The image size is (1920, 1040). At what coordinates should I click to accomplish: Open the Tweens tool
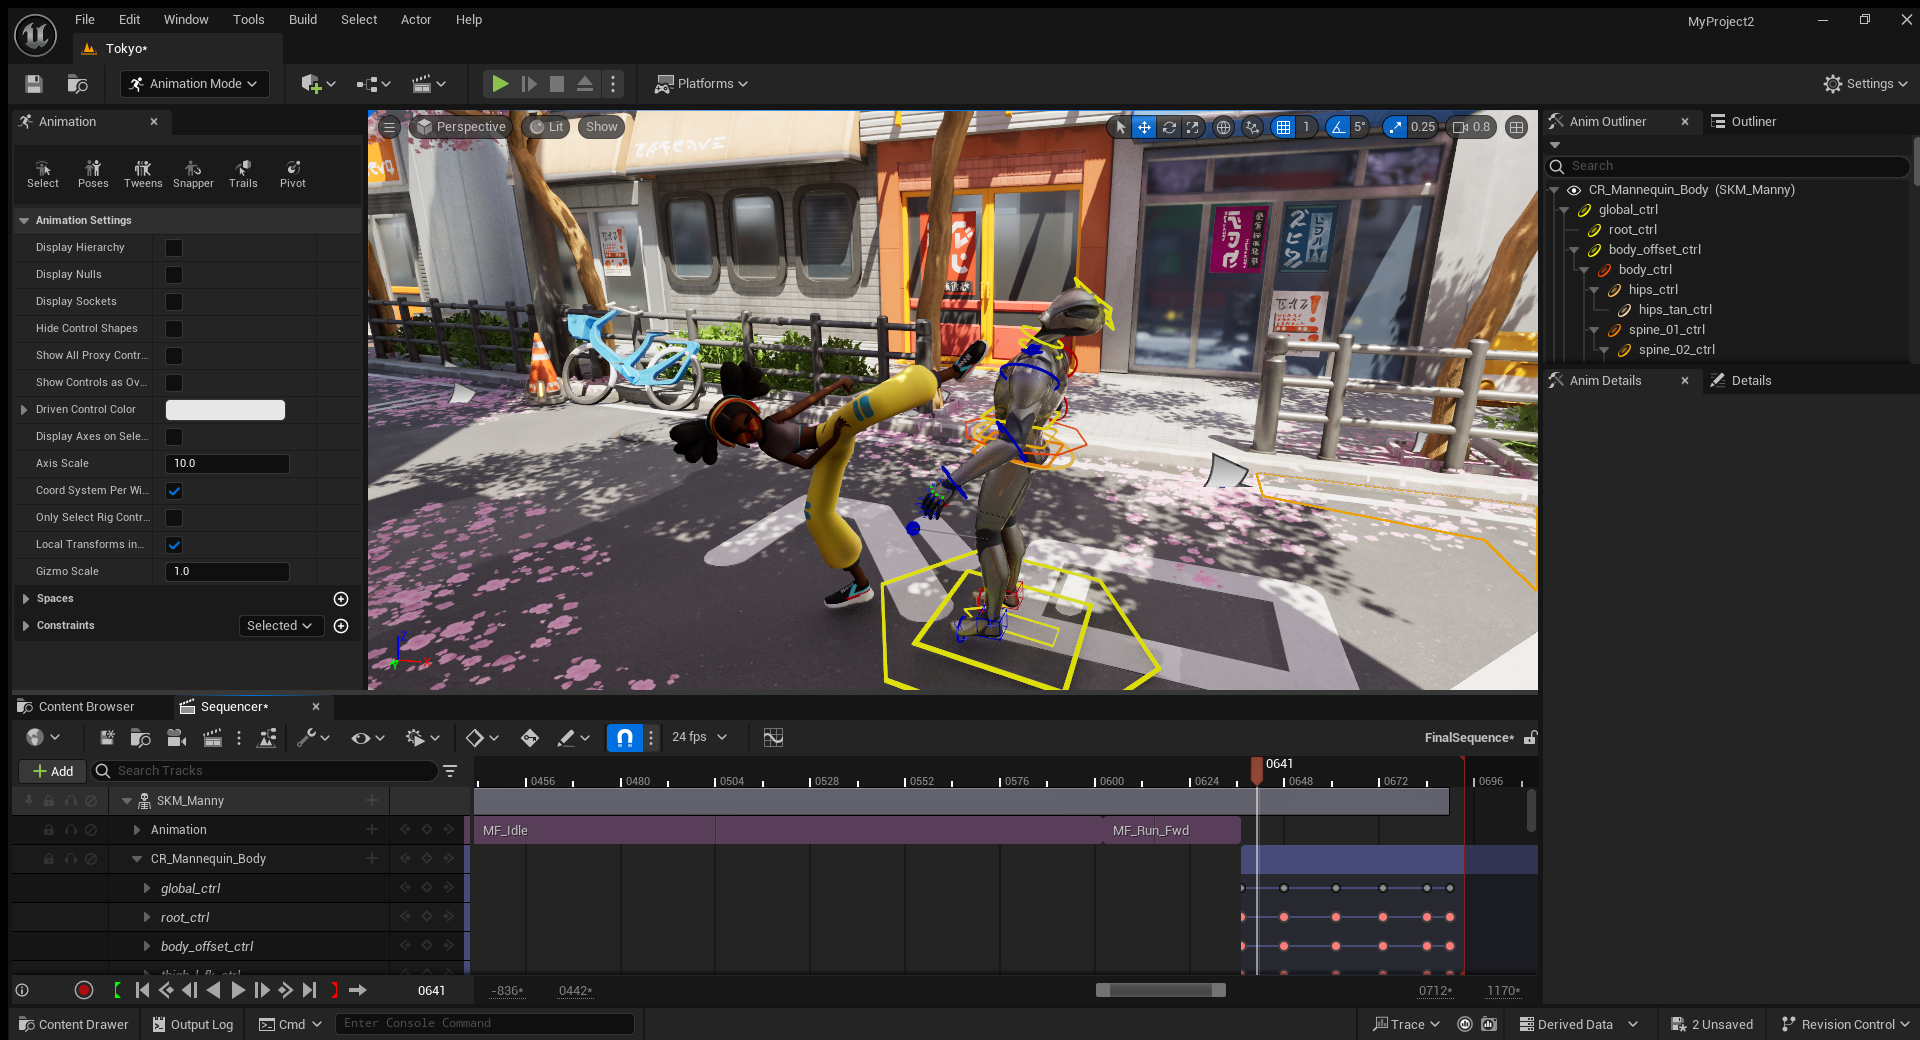(143, 173)
